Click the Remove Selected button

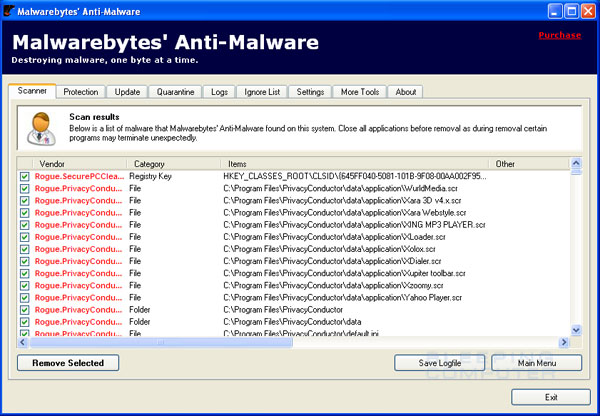(x=68, y=363)
